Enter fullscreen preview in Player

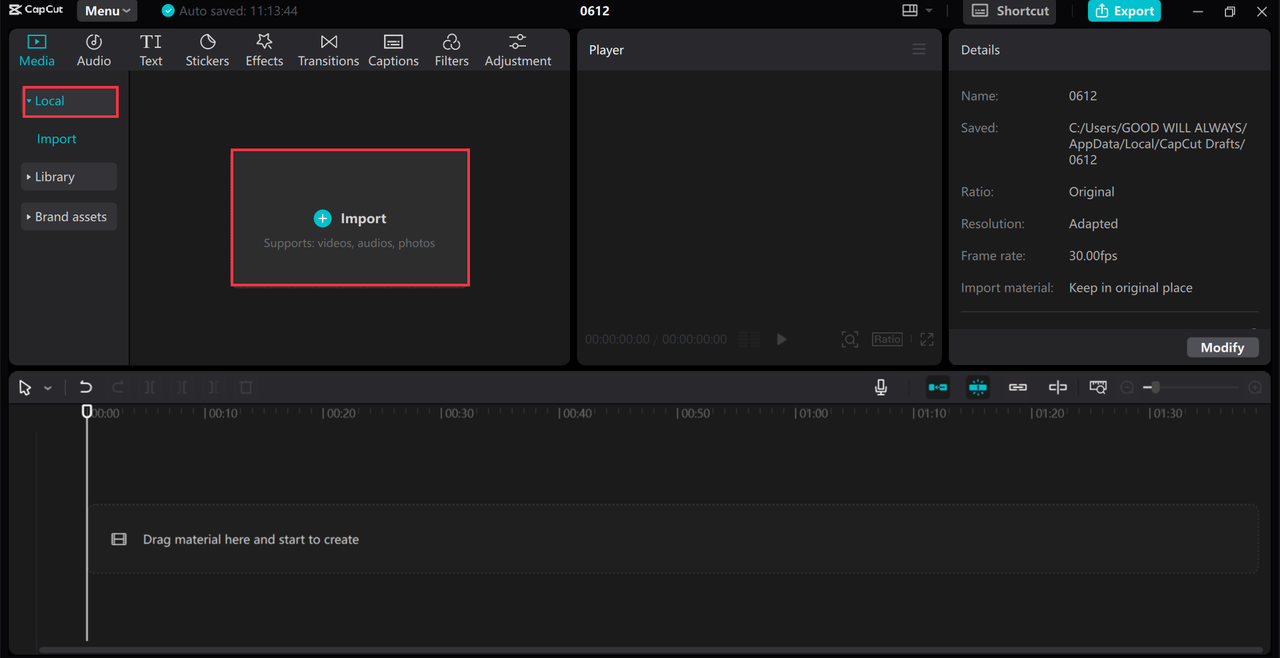click(927, 340)
